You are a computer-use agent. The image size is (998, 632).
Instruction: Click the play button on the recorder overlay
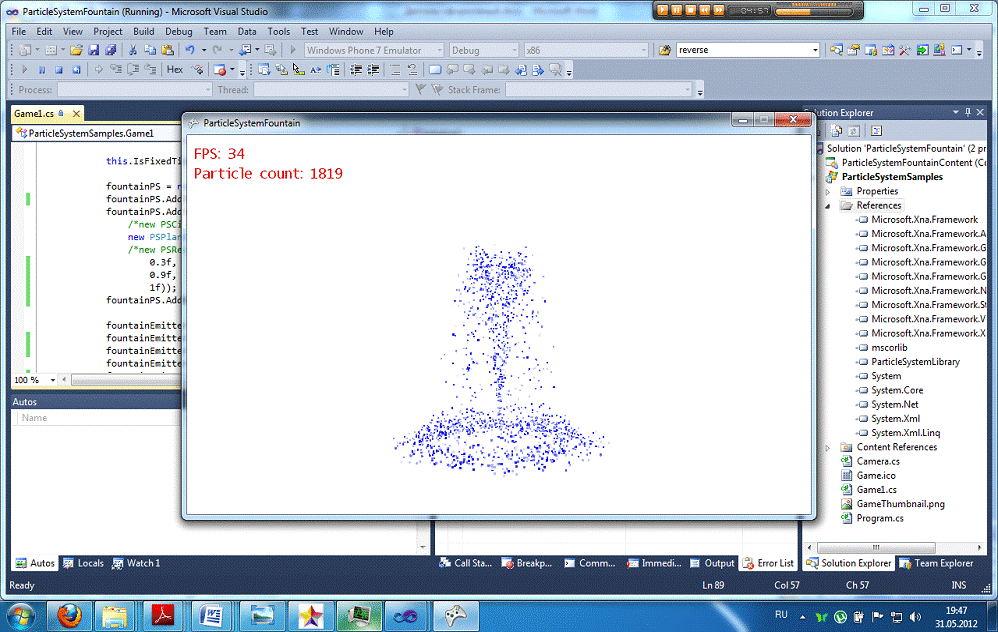(663, 10)
